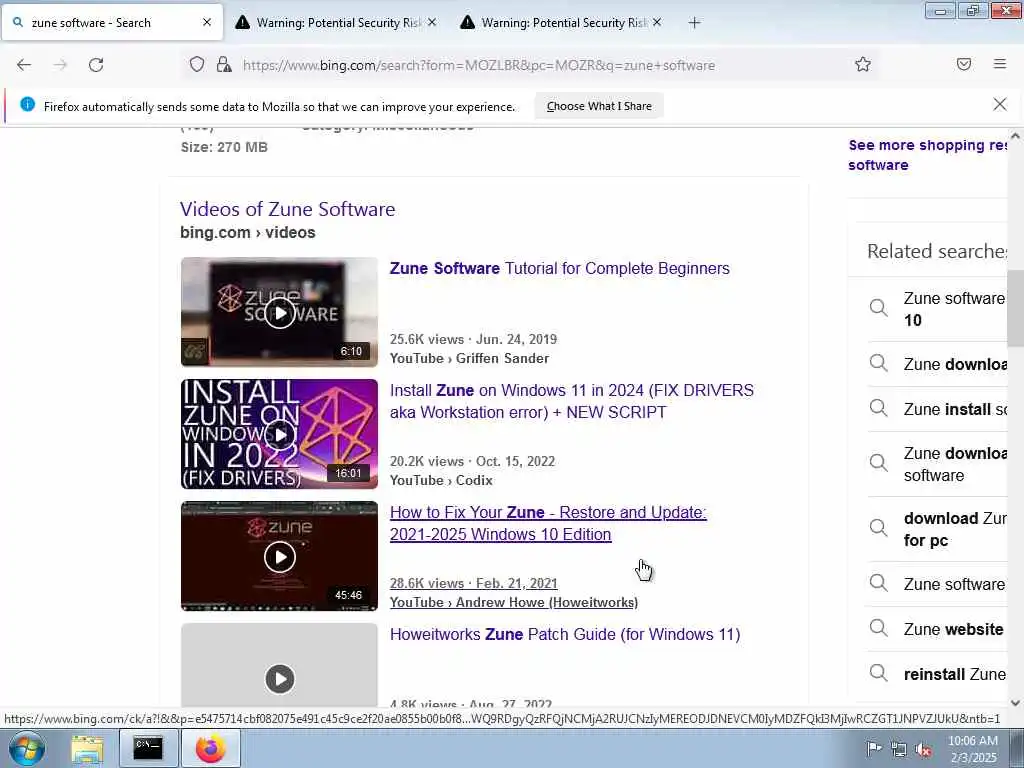Click the info icon in notification bar
The width and height of the screenshot is (1024, 768).
coord(27,104)
